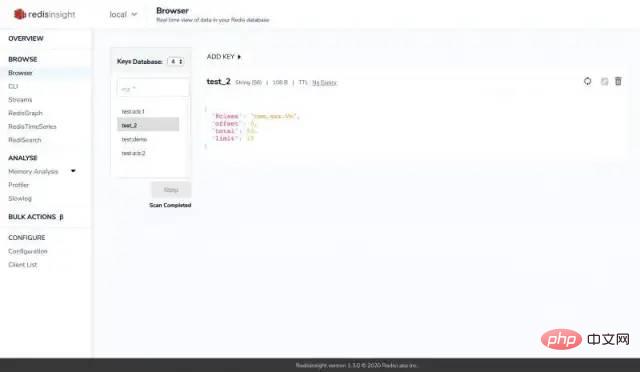
Task: Open Streams in the sidebar
Action: [x=20, y=100]
